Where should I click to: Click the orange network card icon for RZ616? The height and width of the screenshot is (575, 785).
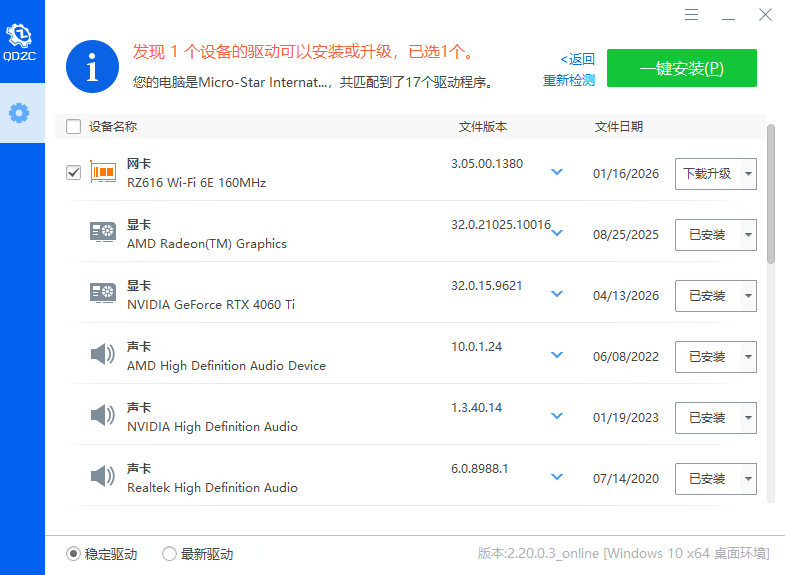pyautogui.click(x=103, y=172)
